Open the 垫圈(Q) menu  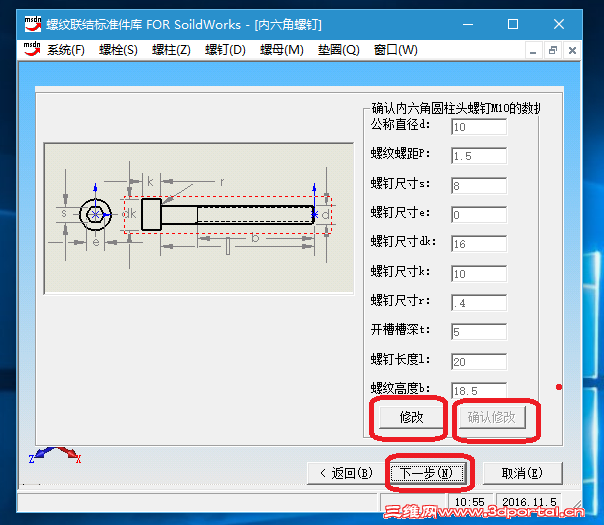(339, 50)
